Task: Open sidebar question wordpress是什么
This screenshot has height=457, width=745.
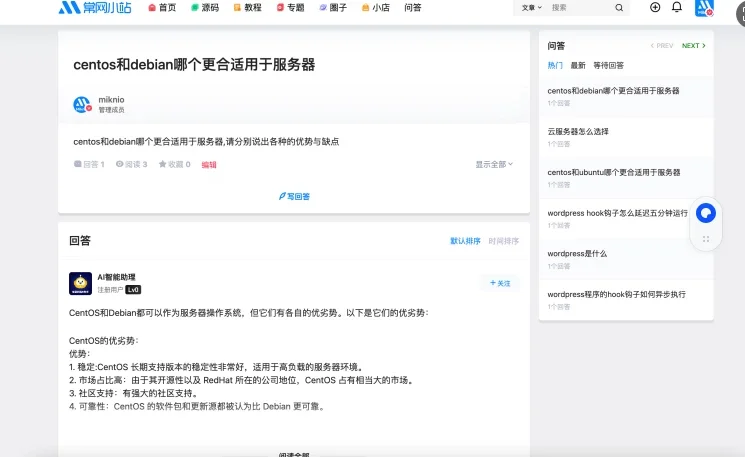Action: 577,254
